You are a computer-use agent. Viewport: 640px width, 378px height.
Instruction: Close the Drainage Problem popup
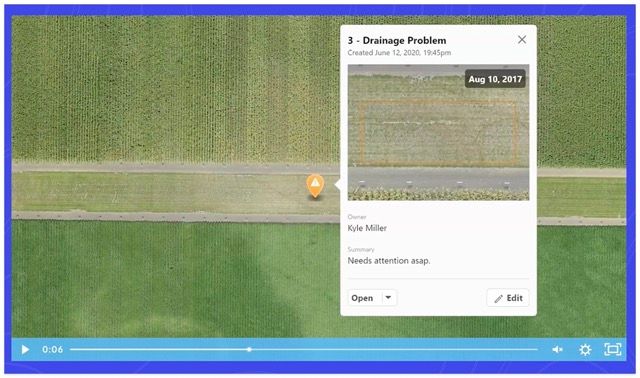coord(522,40)
